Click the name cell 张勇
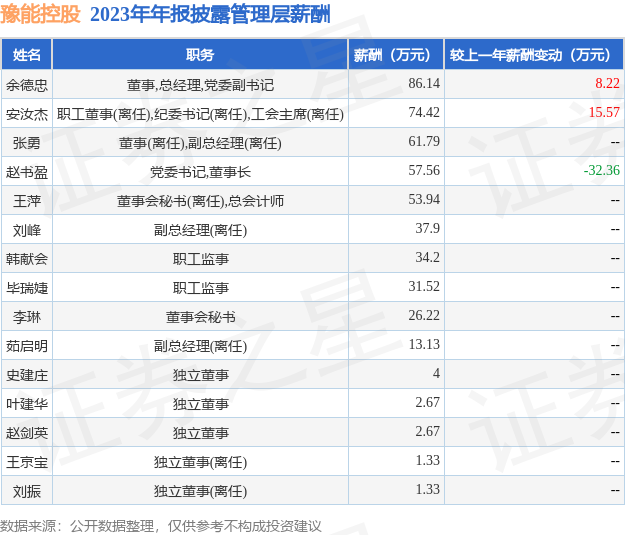This screenshot has width=625, height=535. pos(27,143)
